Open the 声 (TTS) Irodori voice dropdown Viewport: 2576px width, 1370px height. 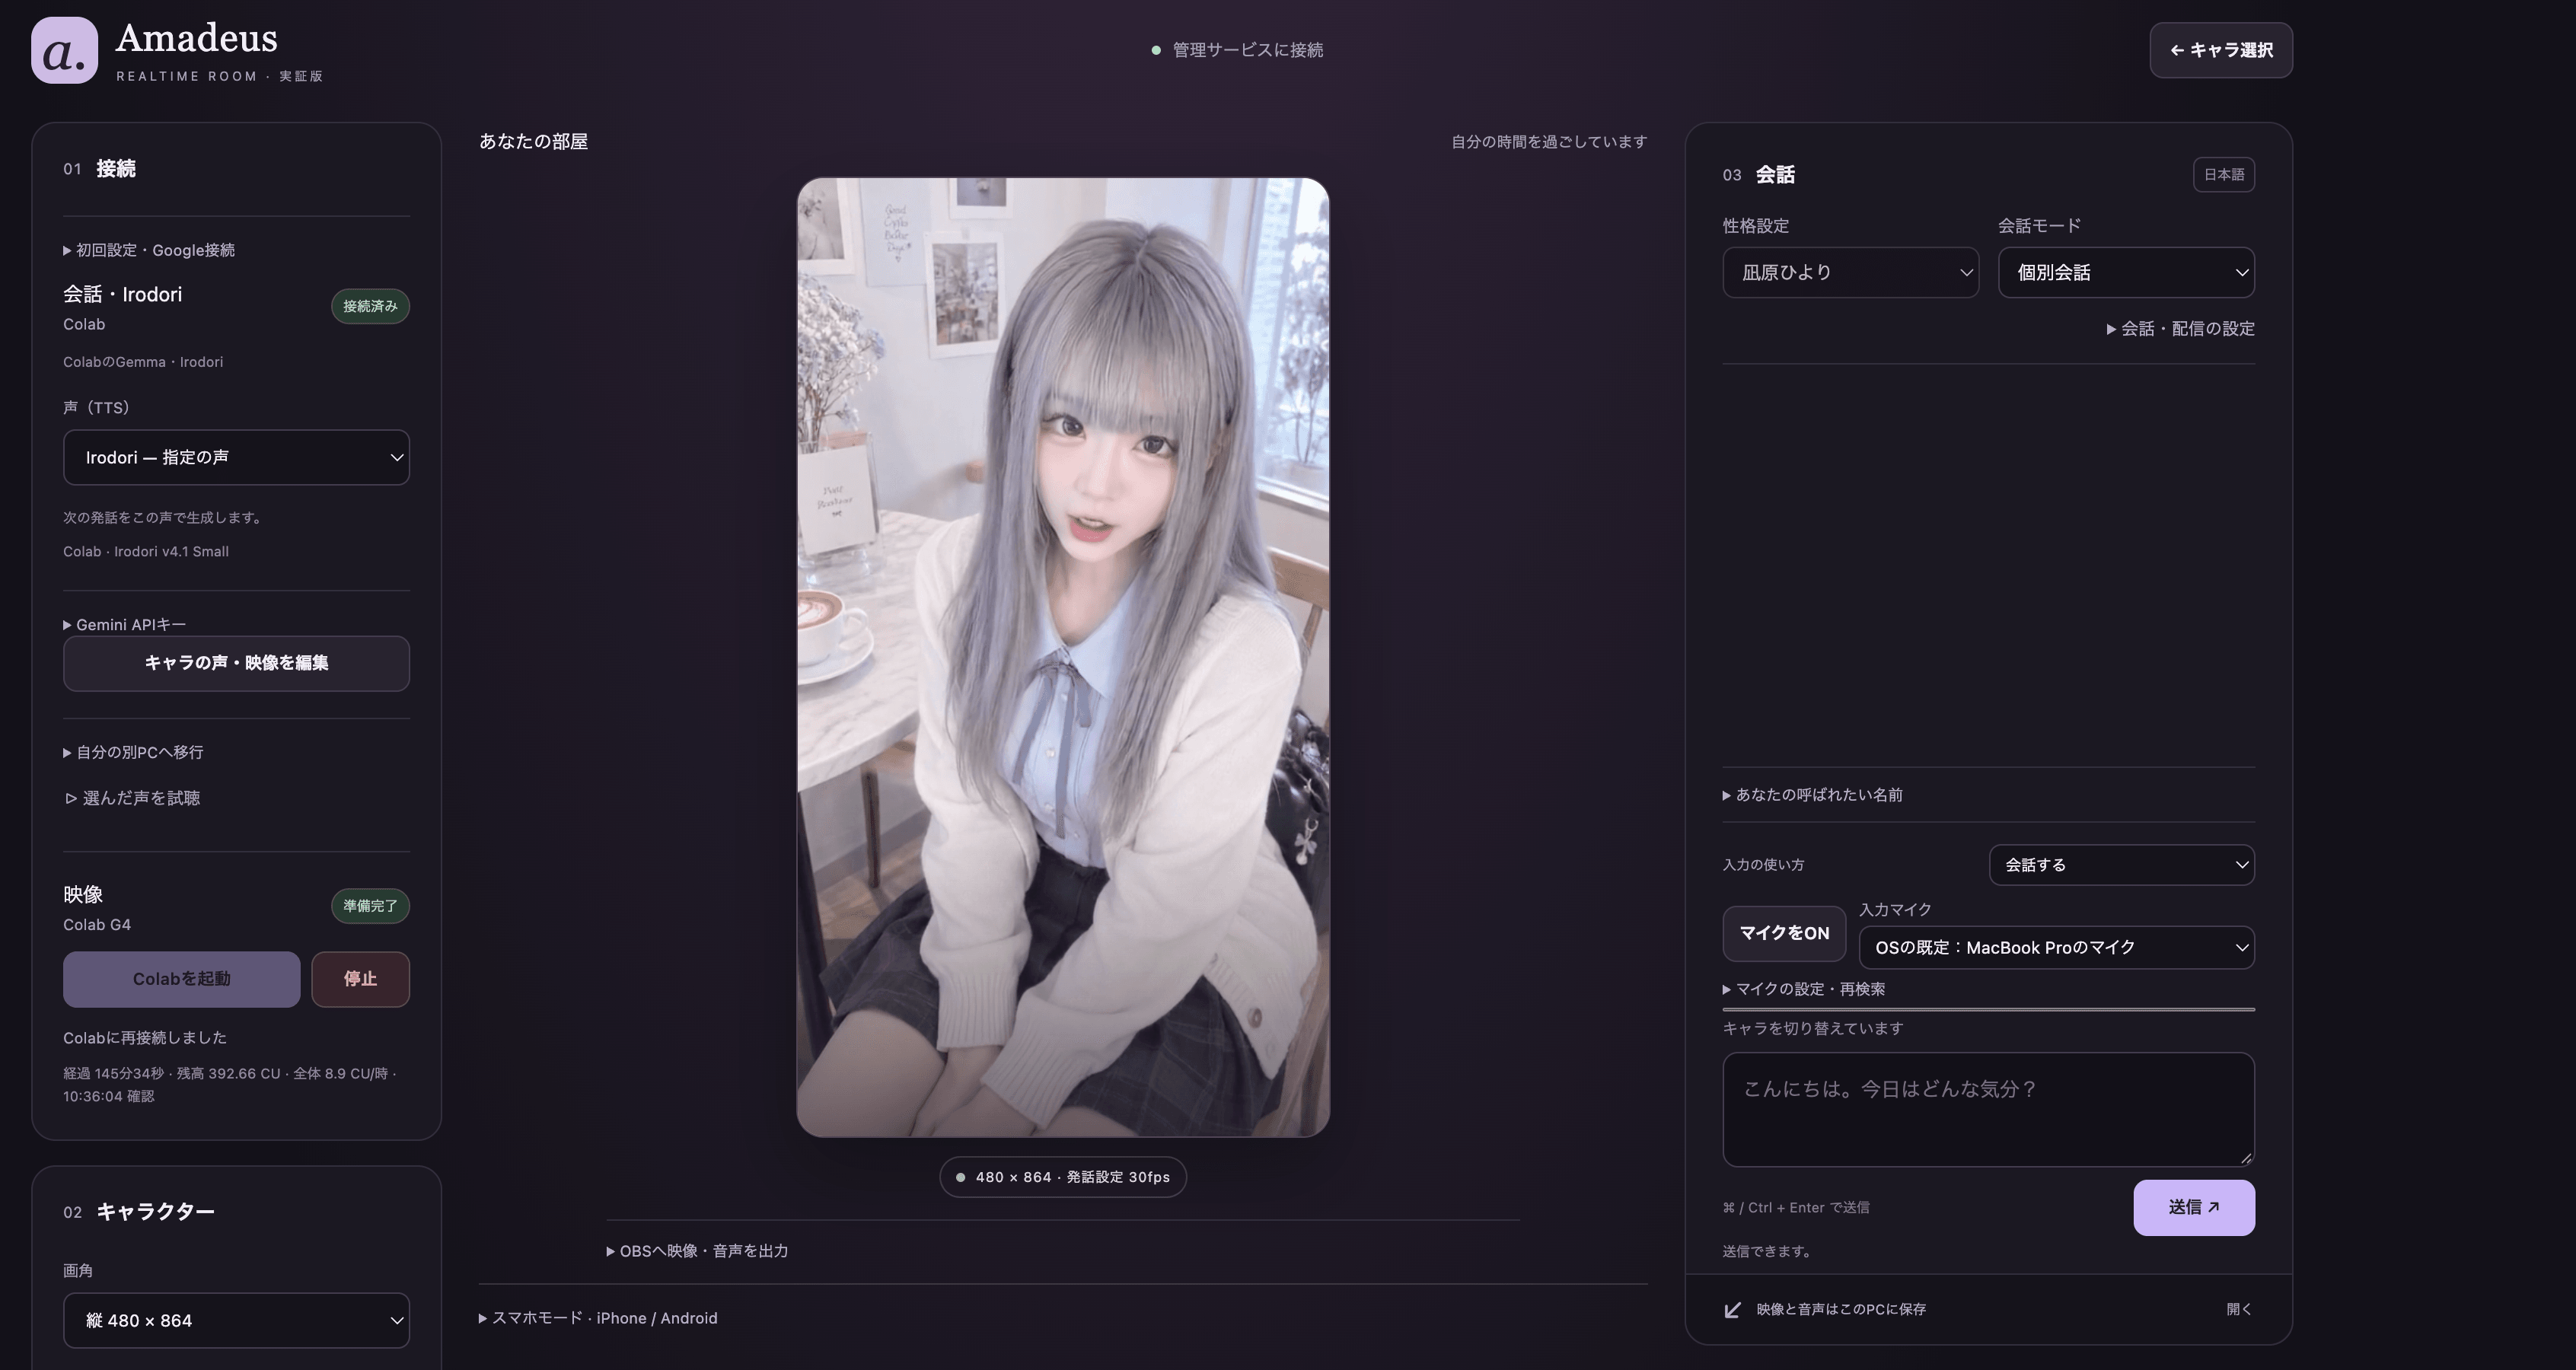click(236, 458)
